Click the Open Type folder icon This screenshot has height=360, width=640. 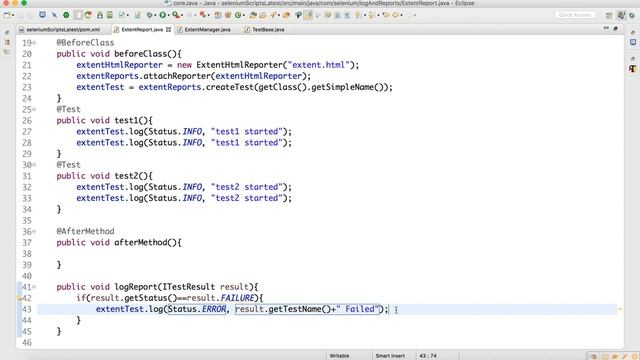tap(253, 15)
